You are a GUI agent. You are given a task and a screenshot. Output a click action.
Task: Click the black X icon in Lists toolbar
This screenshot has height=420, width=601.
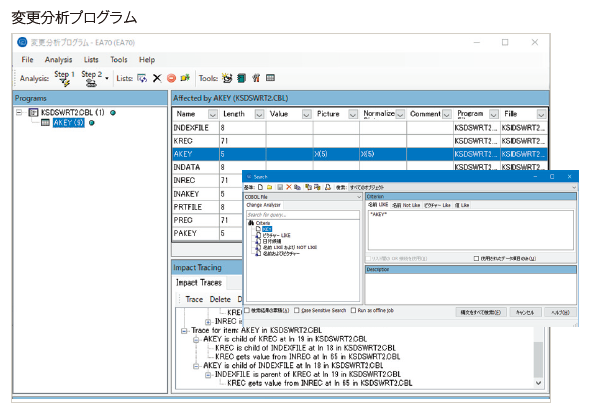click(157, 78)
